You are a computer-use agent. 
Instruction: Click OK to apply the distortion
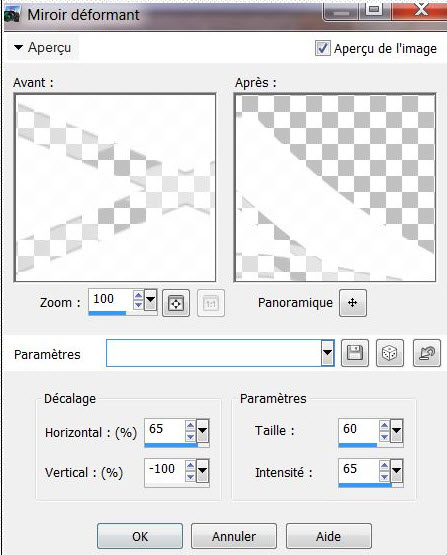click(140, 536)
